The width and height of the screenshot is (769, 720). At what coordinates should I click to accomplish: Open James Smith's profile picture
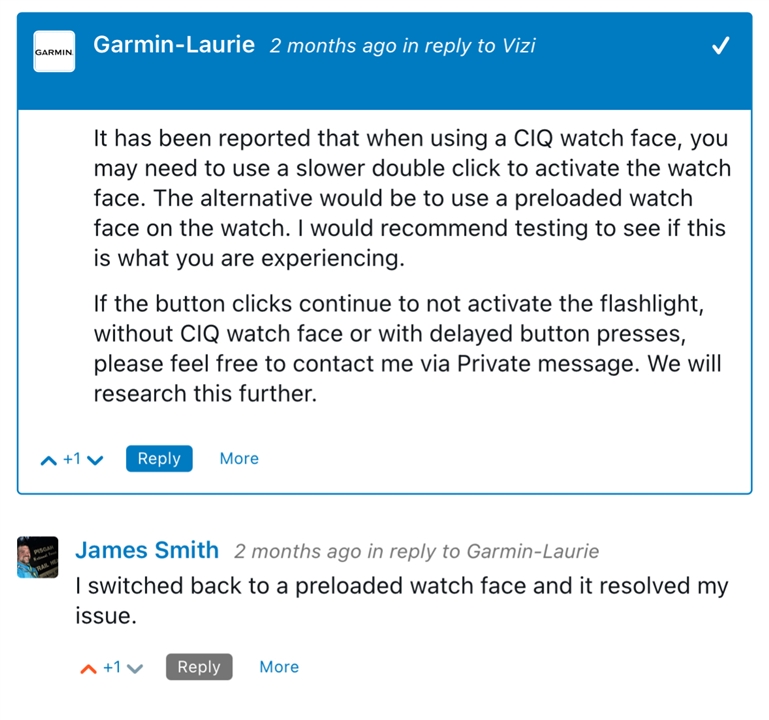(38, 557)
